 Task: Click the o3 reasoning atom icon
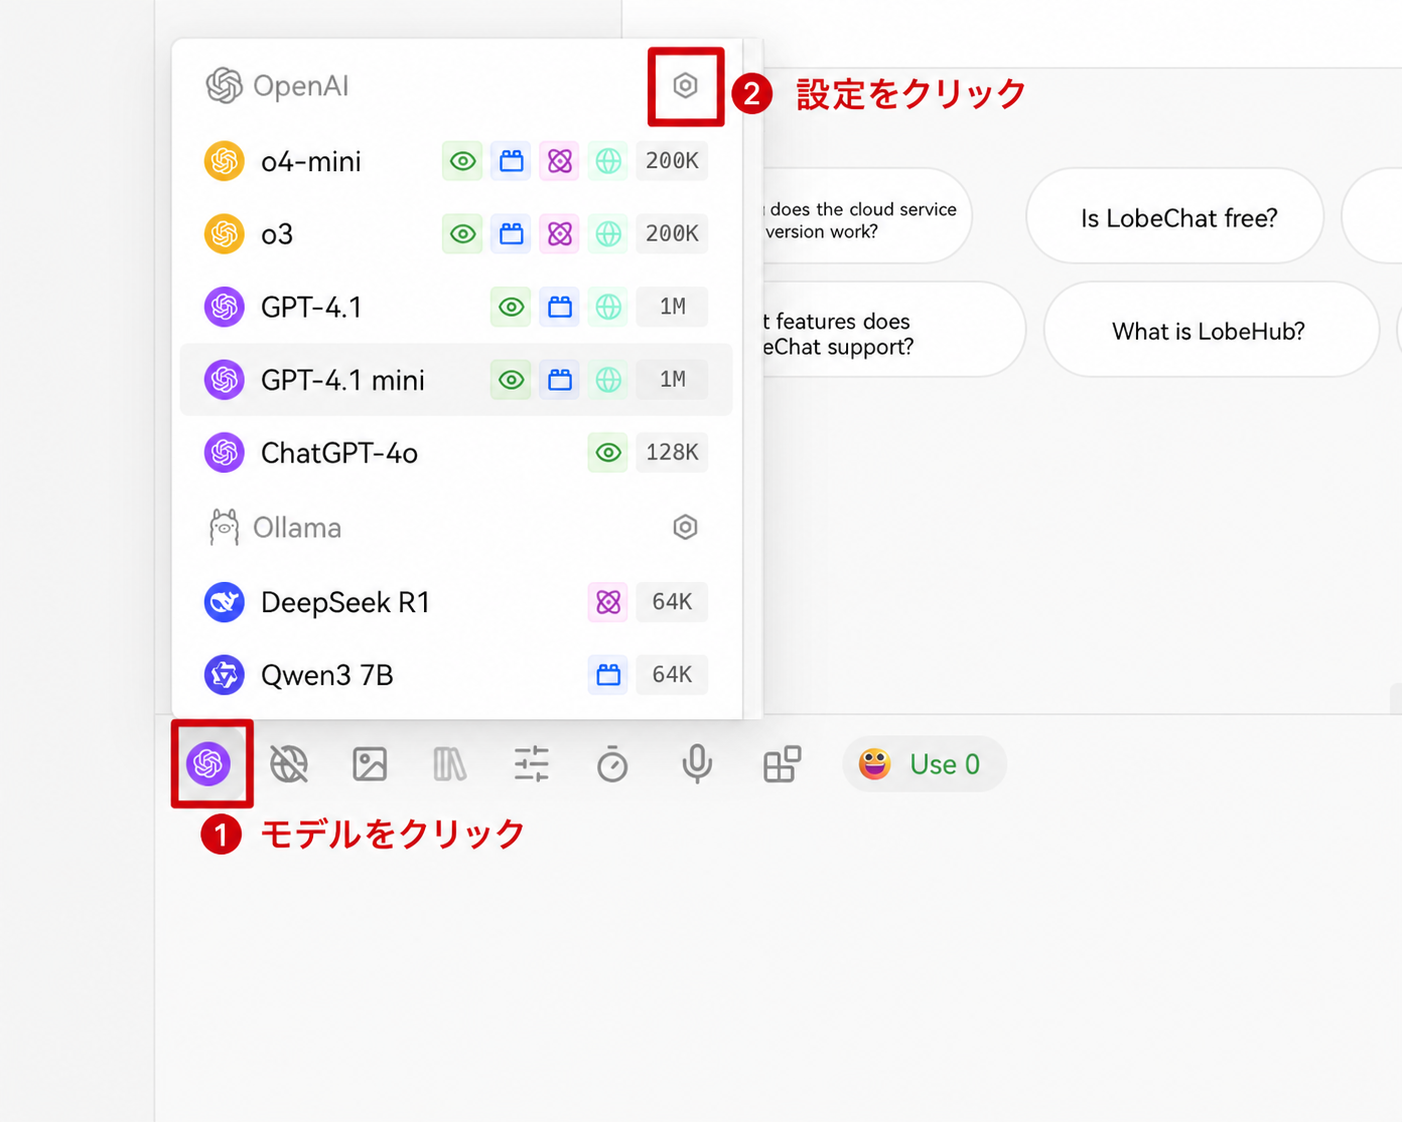click(560, 234)
